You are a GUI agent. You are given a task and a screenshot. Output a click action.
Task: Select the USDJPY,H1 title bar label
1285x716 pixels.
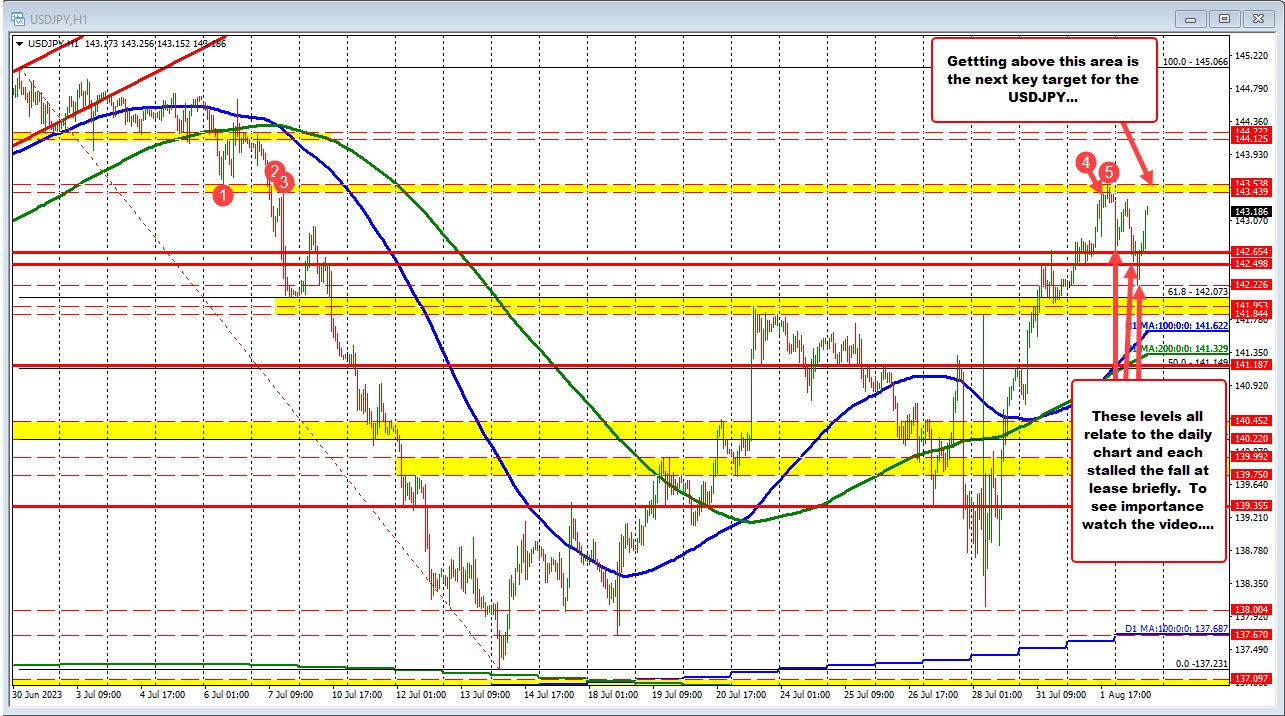pos(60,17)
